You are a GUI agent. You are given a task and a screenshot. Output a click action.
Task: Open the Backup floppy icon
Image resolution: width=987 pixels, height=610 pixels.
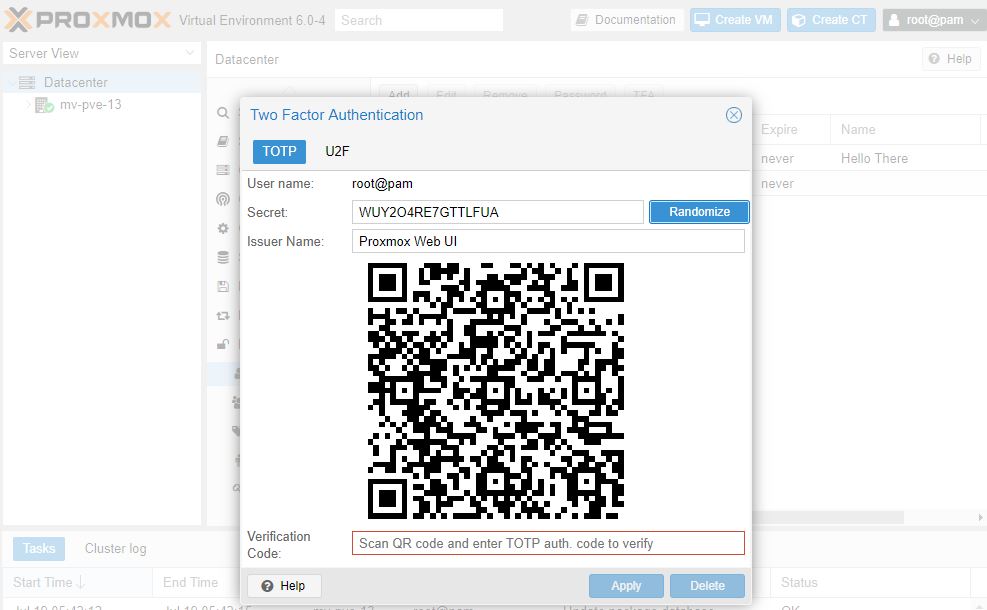coord(223,286)
